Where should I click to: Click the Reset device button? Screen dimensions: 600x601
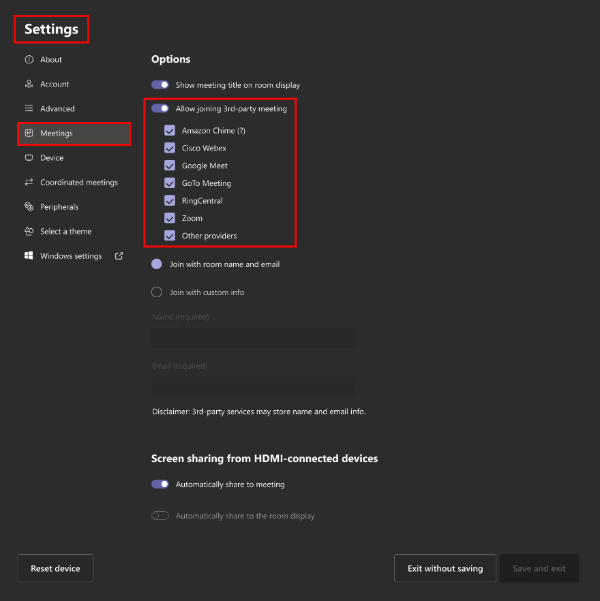click(55, 568)
